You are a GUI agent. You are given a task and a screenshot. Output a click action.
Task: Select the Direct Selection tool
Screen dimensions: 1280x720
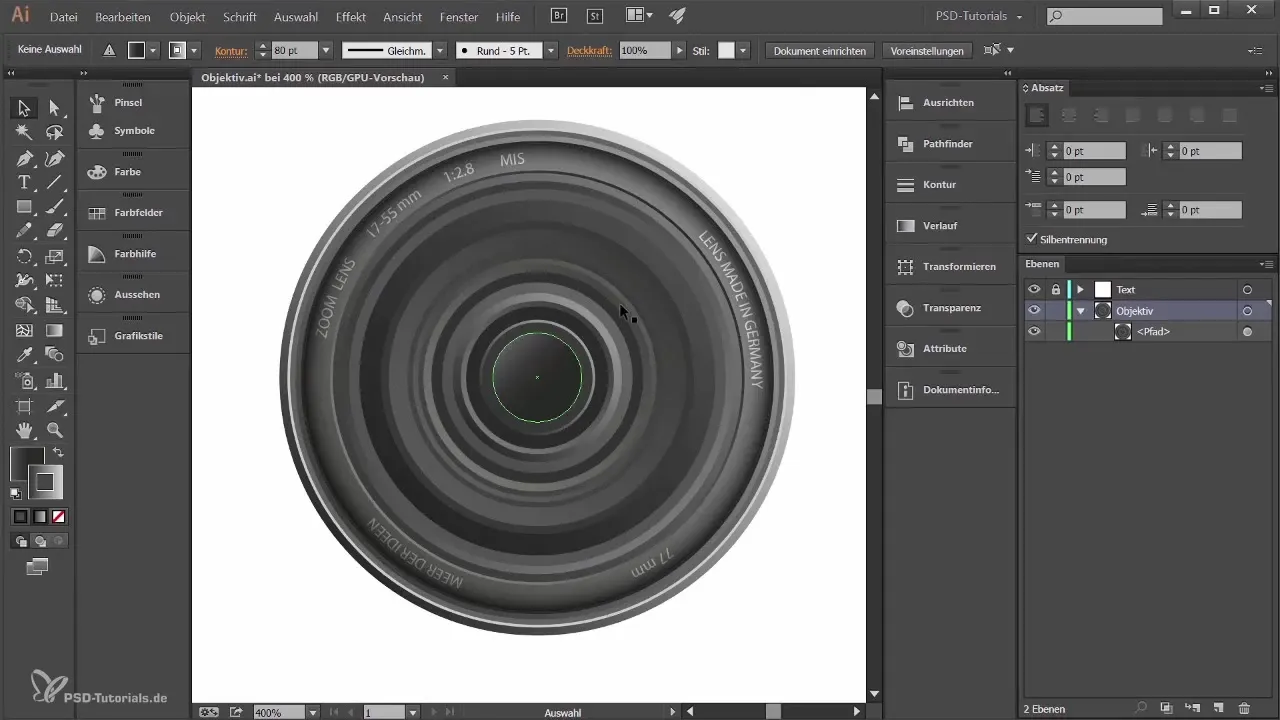tap(54, 107)
